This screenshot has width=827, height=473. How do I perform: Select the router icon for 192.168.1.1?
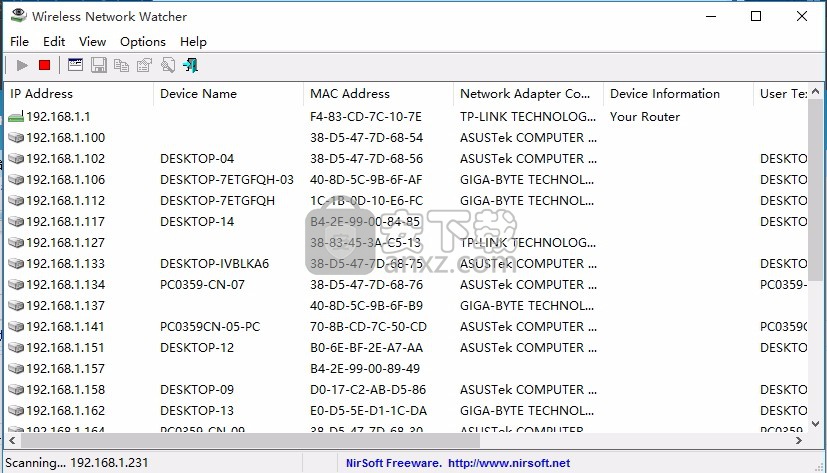click(16, 117)
